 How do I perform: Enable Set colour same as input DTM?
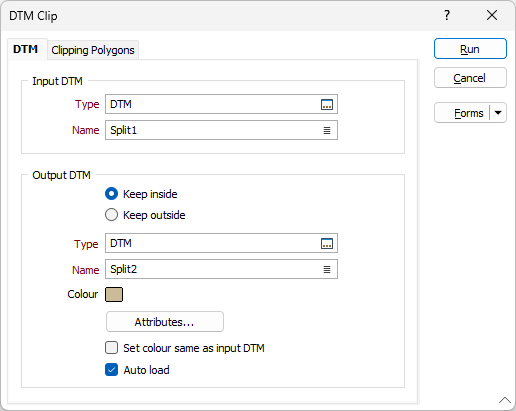(111, 348)
